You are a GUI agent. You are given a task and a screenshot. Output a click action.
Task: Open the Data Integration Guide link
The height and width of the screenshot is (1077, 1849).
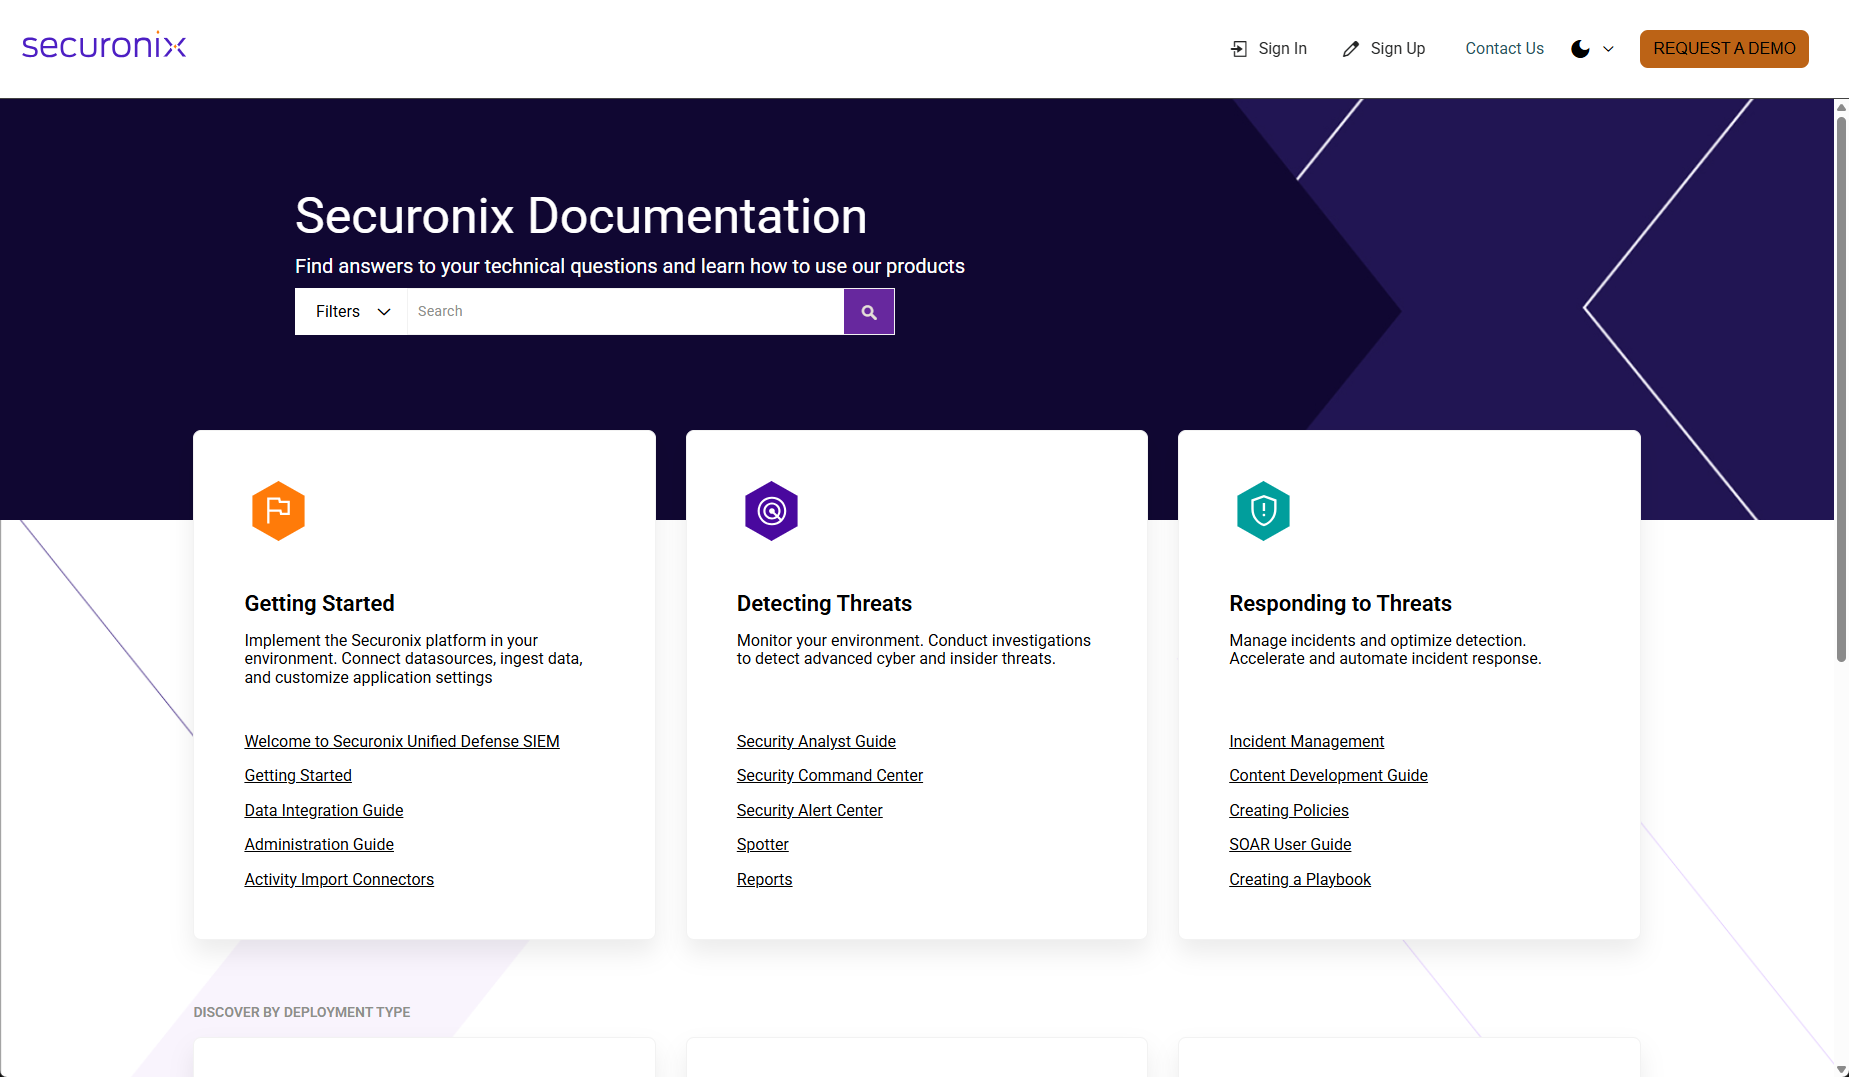(324, 810)
